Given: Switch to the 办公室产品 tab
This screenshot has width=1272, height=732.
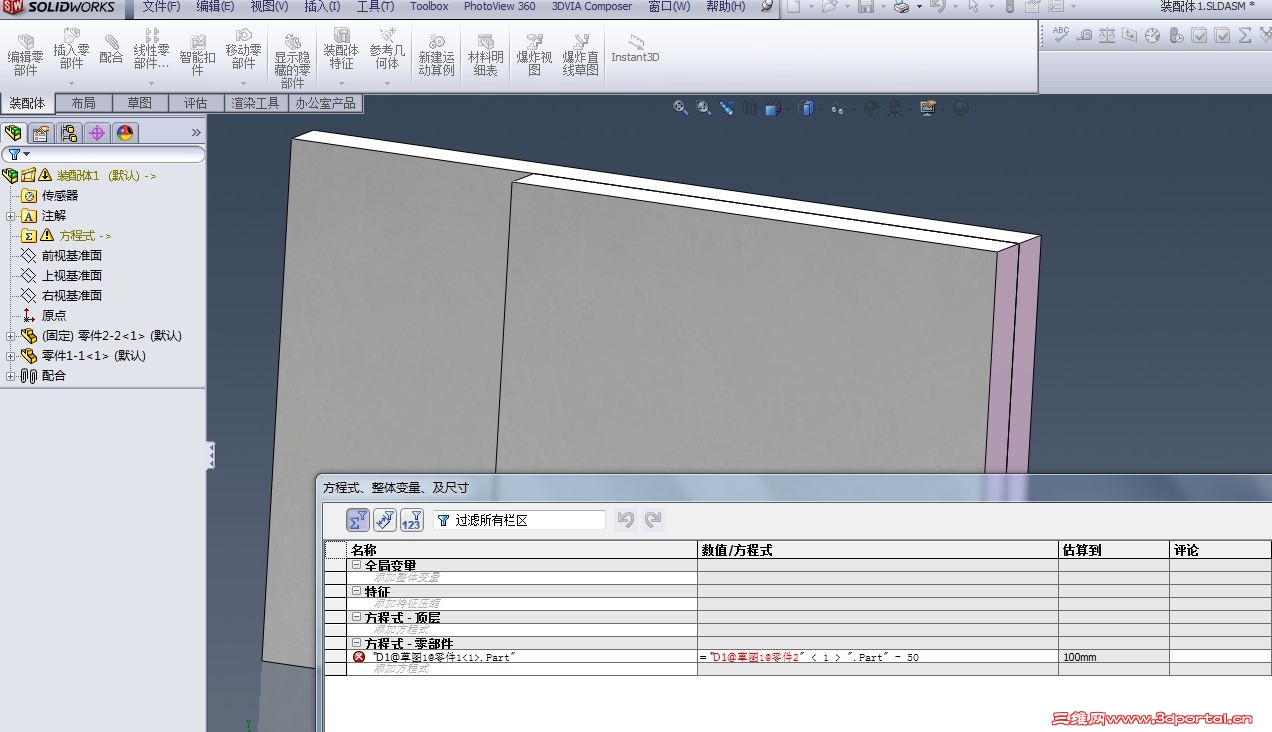Looking at the screenshot, I should [325, 103].
